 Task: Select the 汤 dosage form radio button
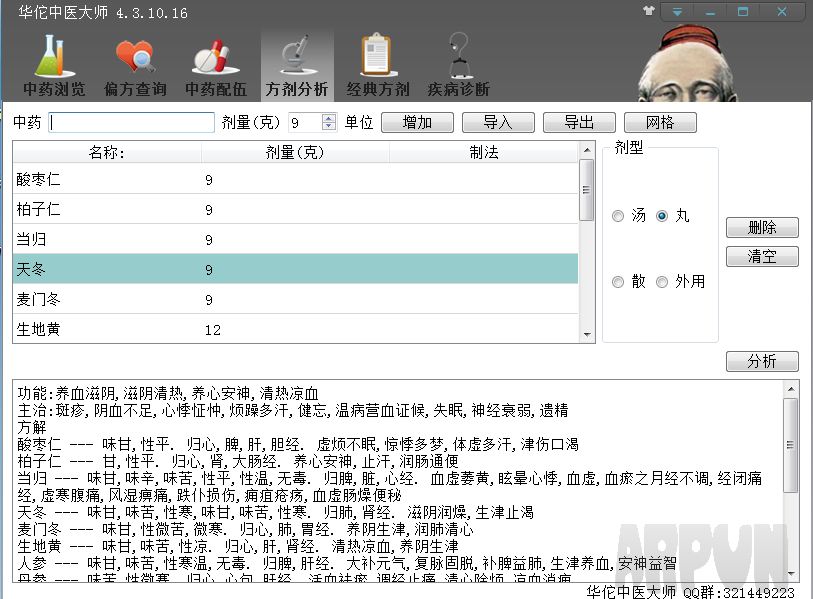tap(618, 216)
